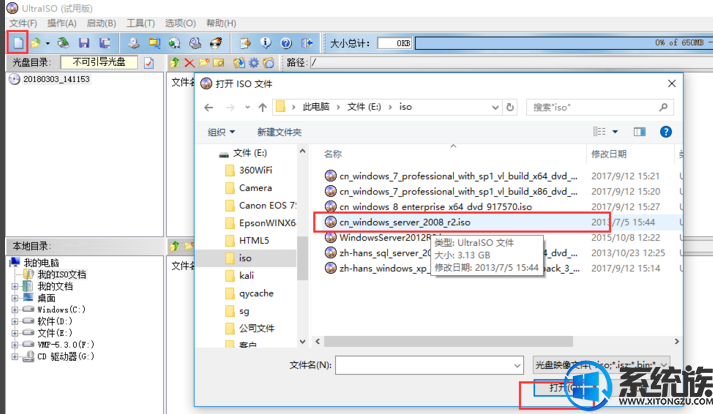
Task: Click the New Folder icon in disc toolbar
Action: click(x=204, y=63)
